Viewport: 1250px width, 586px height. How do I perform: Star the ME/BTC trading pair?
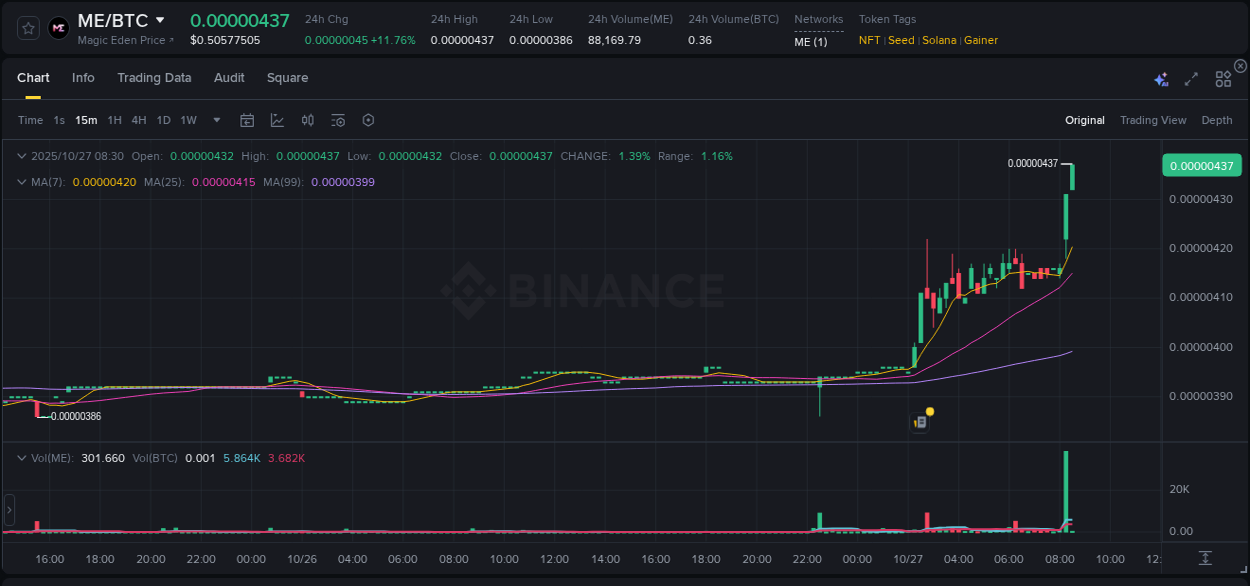click(27, 27)
